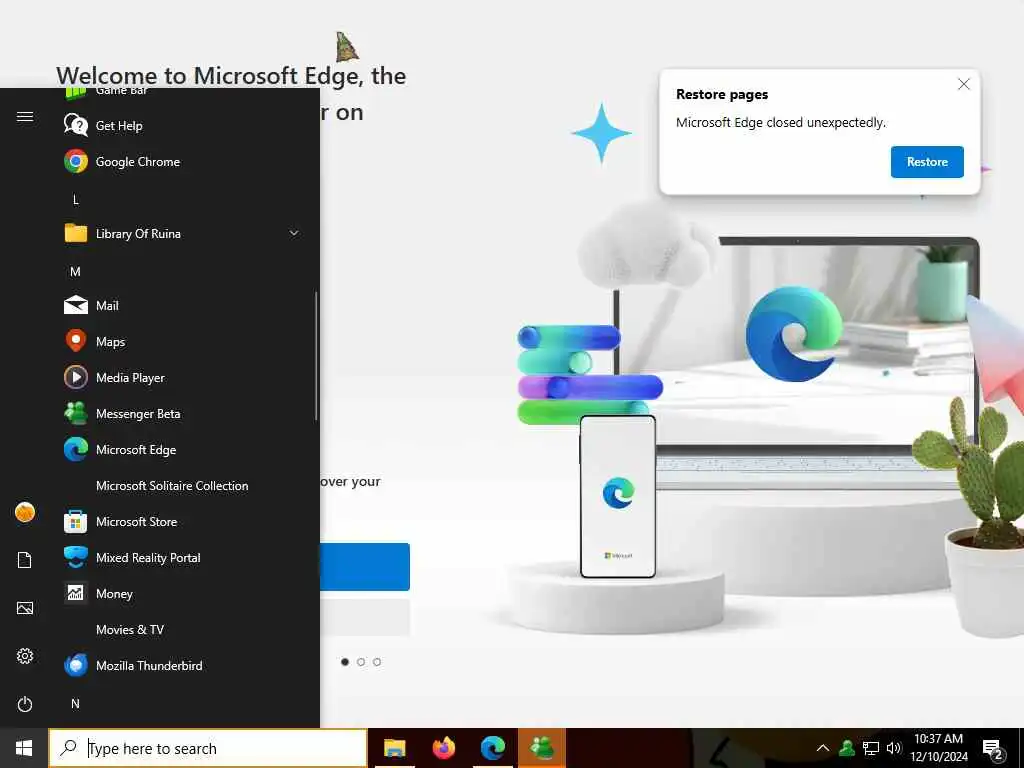Select the first carousel page dot
Screen dimensions: 1024x768
(x=345, y=662)
